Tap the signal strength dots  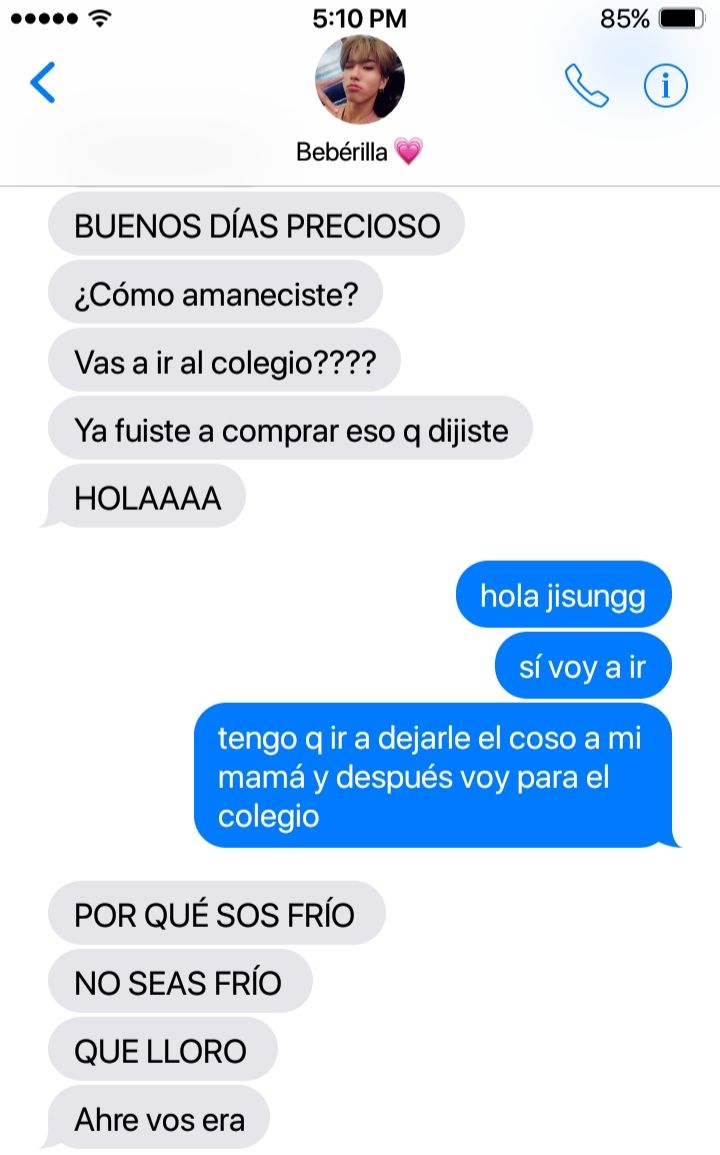tap(43, 18)
